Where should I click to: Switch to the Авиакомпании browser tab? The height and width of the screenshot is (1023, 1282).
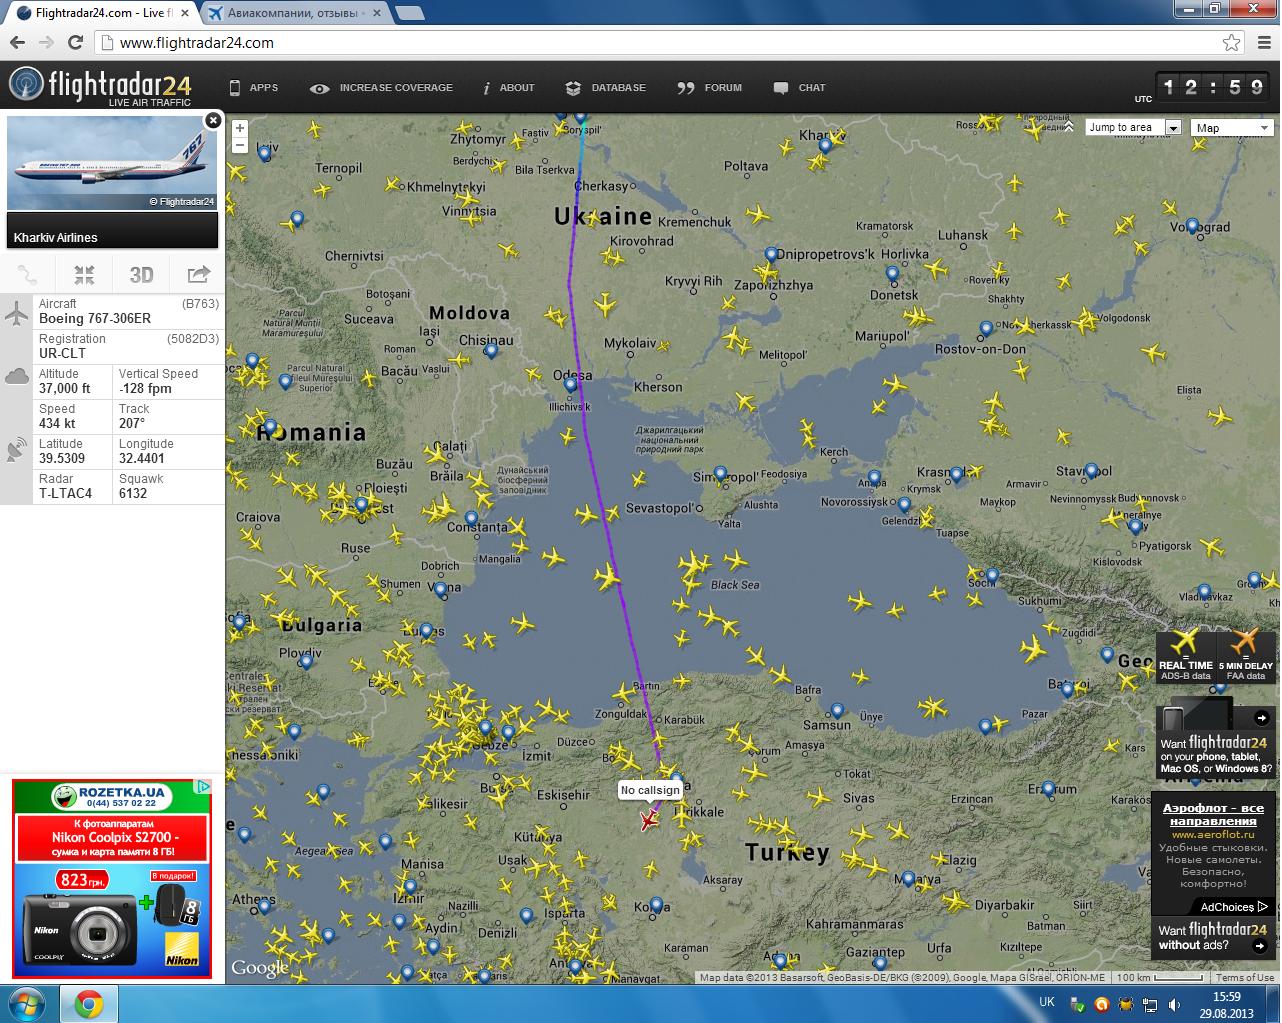point(295,13)
